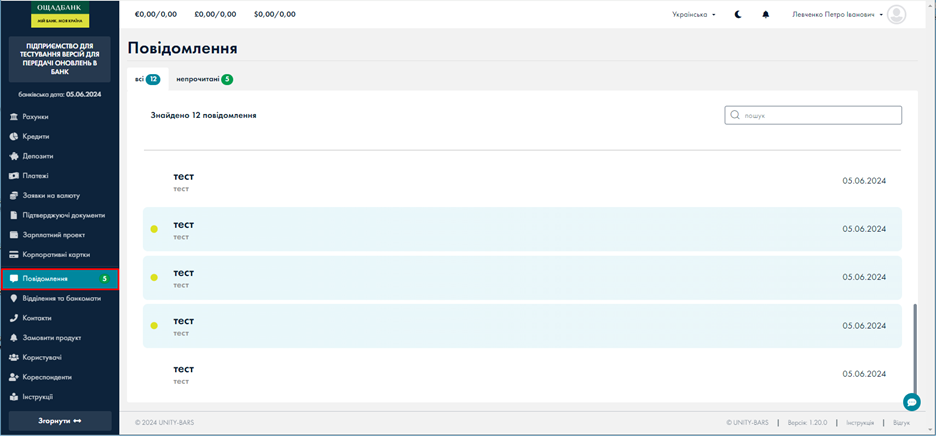Open Корпоративні картки section

[x=55, y=254]
